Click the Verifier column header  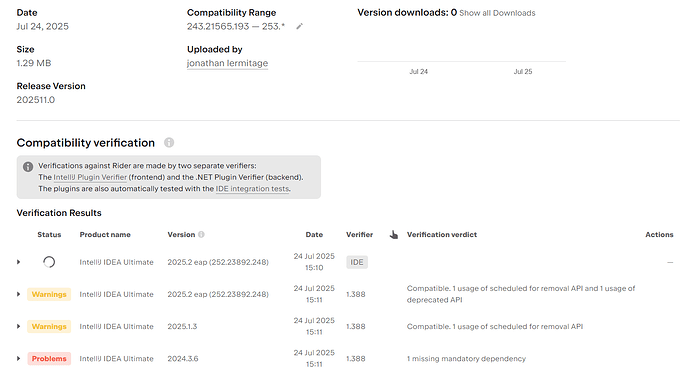[360, 235]
